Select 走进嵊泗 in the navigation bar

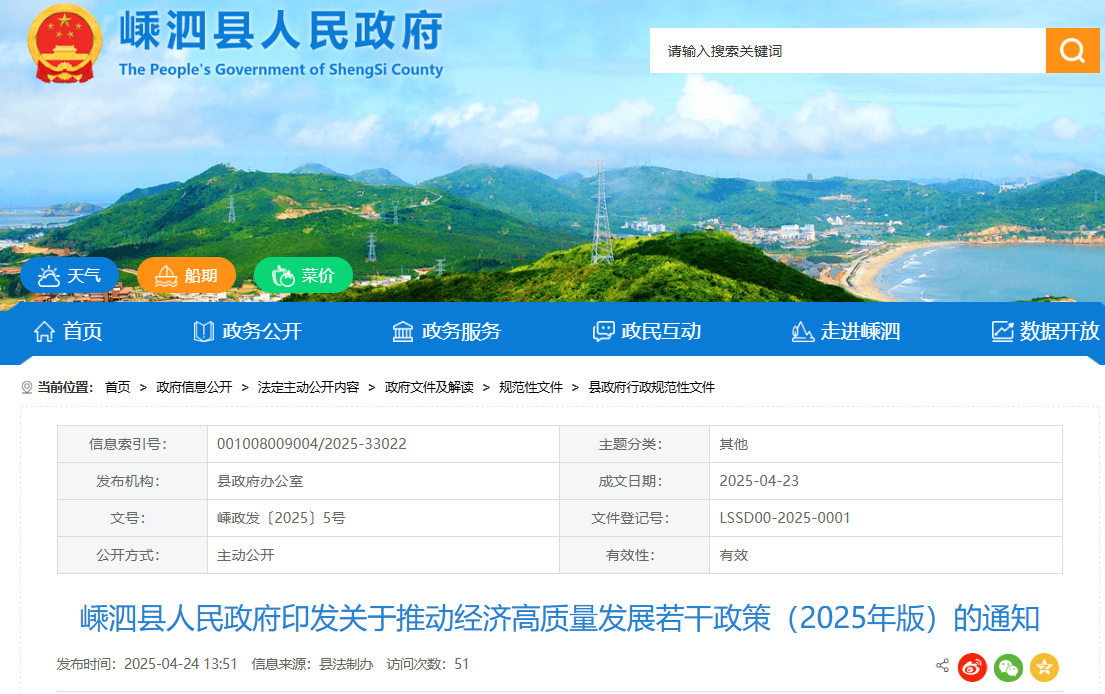tap(846, 331)
